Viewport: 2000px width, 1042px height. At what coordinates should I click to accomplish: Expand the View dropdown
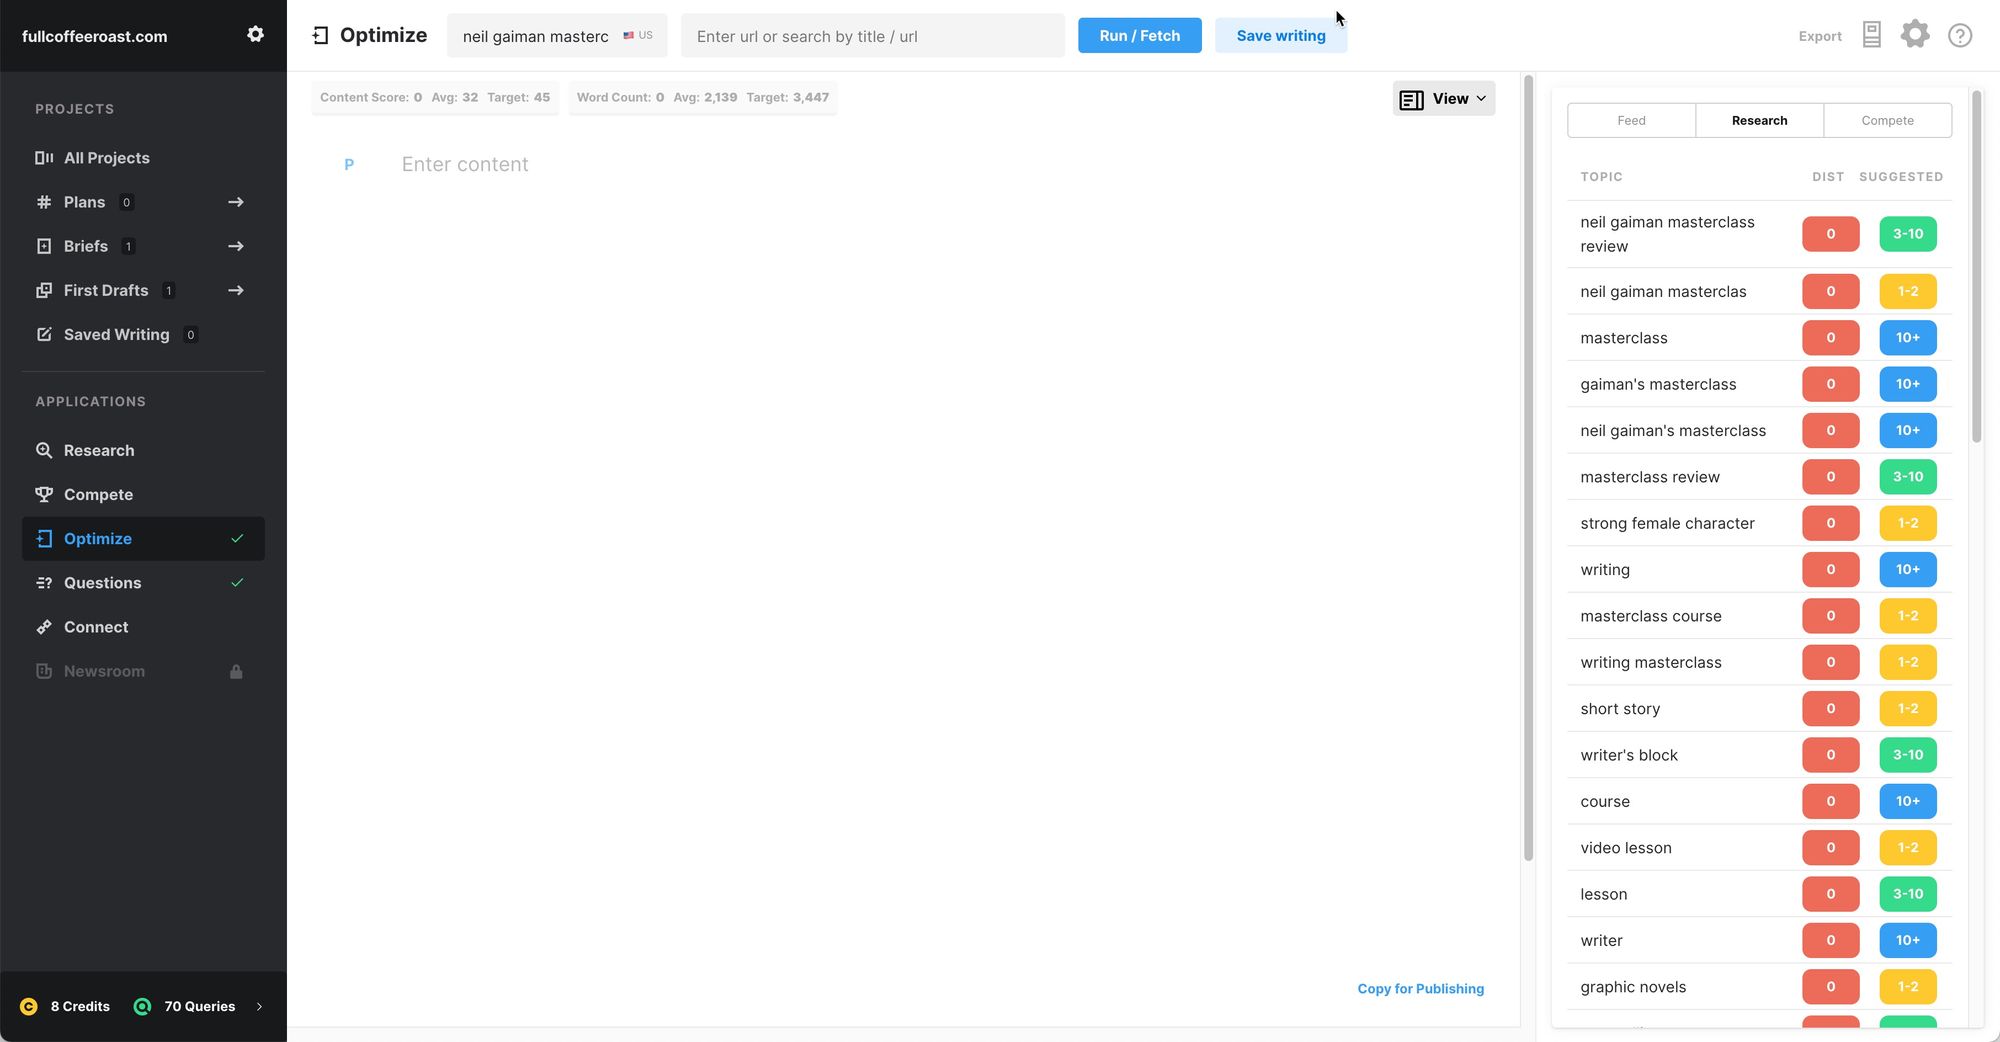click(x=1443, y=98)
